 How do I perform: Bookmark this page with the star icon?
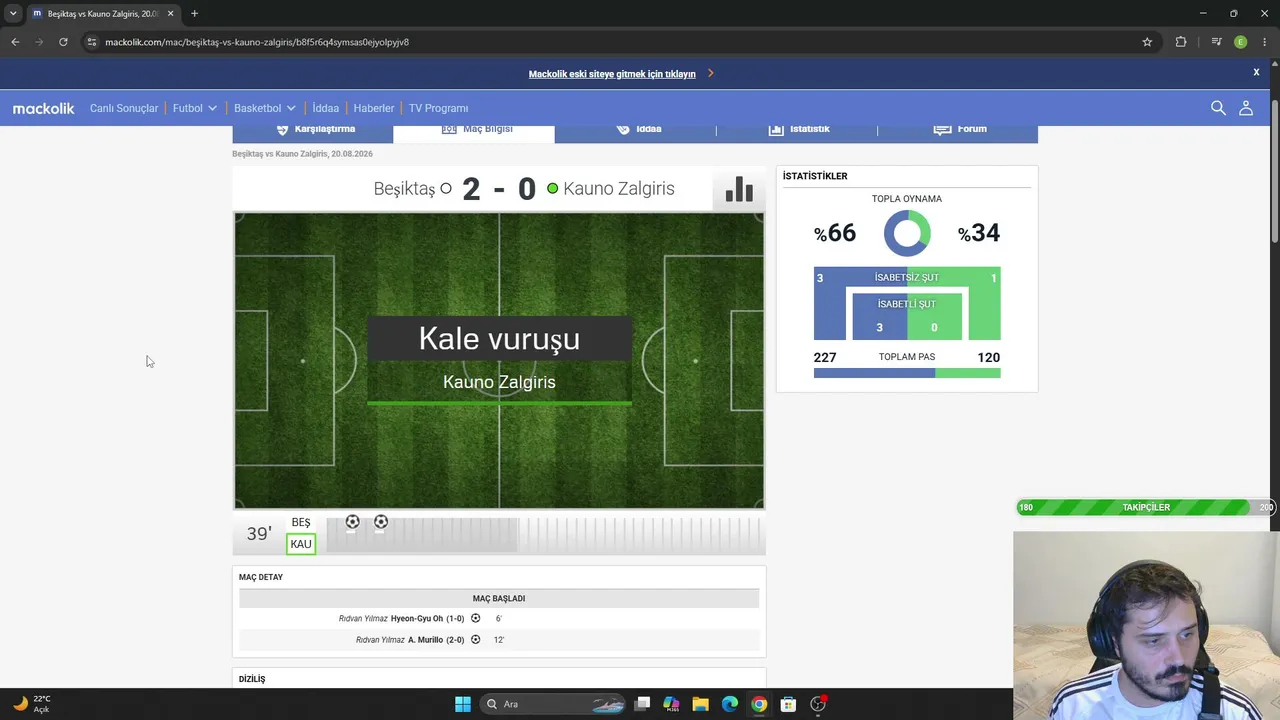tap(1147, 42)
